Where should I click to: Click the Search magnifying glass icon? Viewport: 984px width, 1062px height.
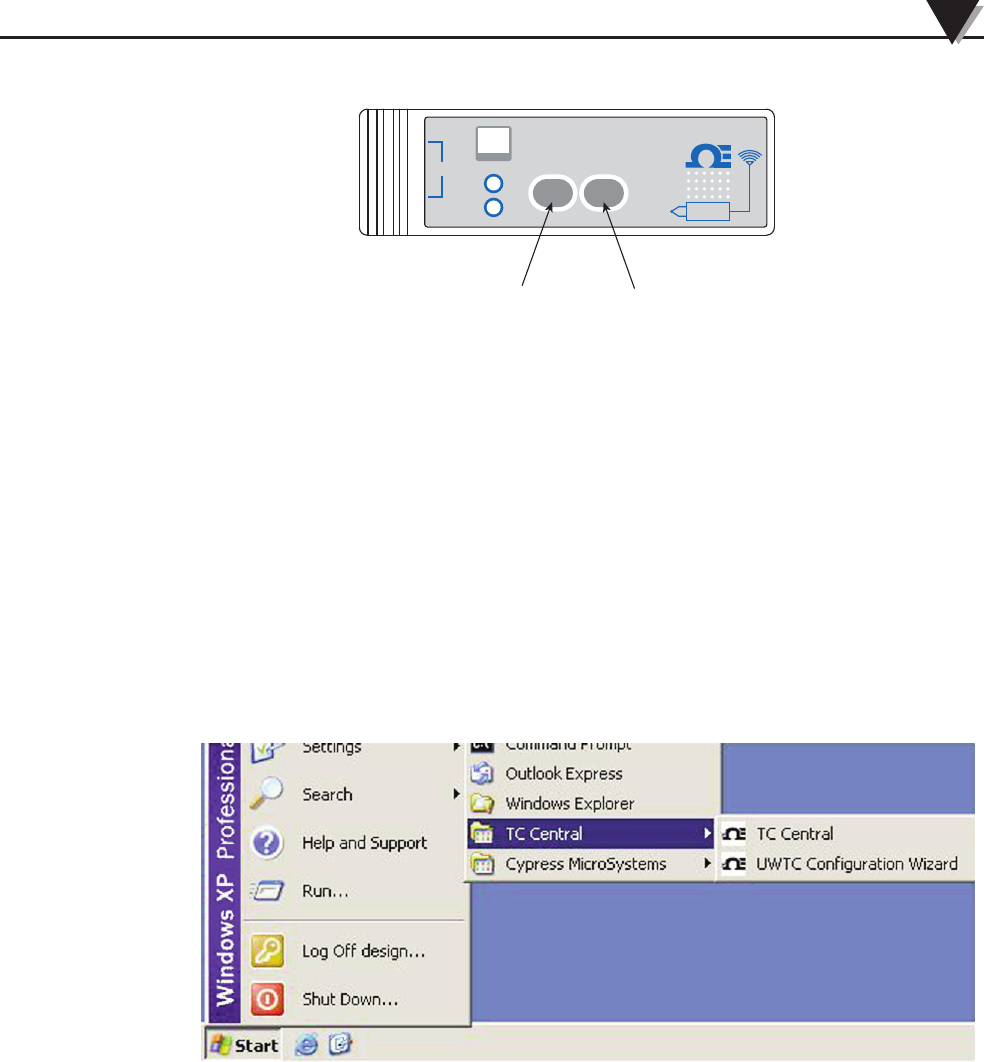[267, 793]
